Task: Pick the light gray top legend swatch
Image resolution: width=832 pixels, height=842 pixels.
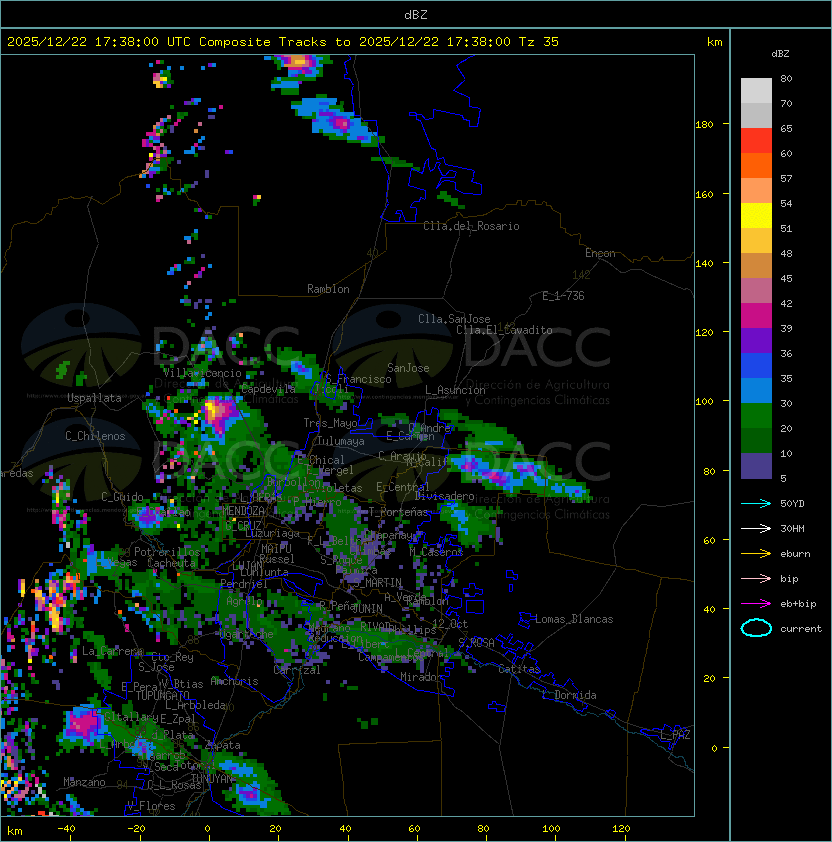Action: click(756, 91)
